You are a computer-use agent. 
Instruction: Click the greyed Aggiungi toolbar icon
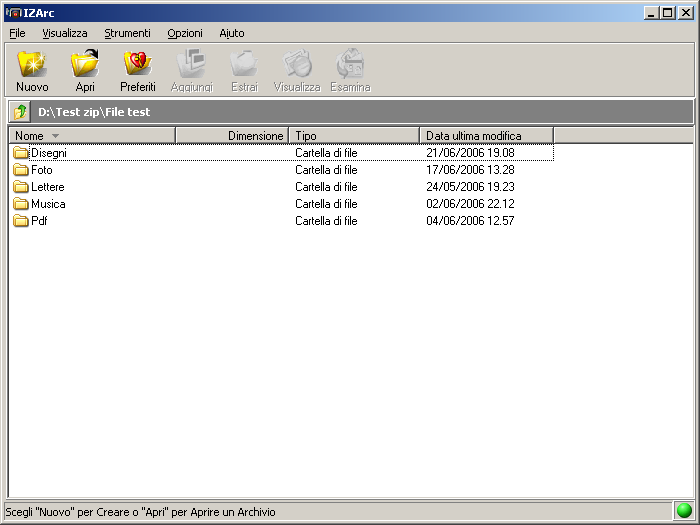pyautogui.click(x=192, y=63)
